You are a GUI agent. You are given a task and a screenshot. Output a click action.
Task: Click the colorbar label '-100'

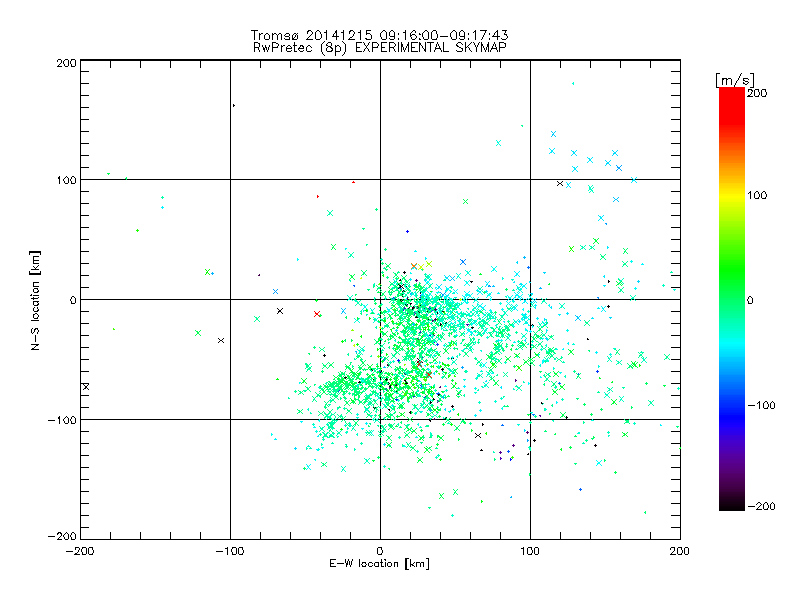point(761,406)
